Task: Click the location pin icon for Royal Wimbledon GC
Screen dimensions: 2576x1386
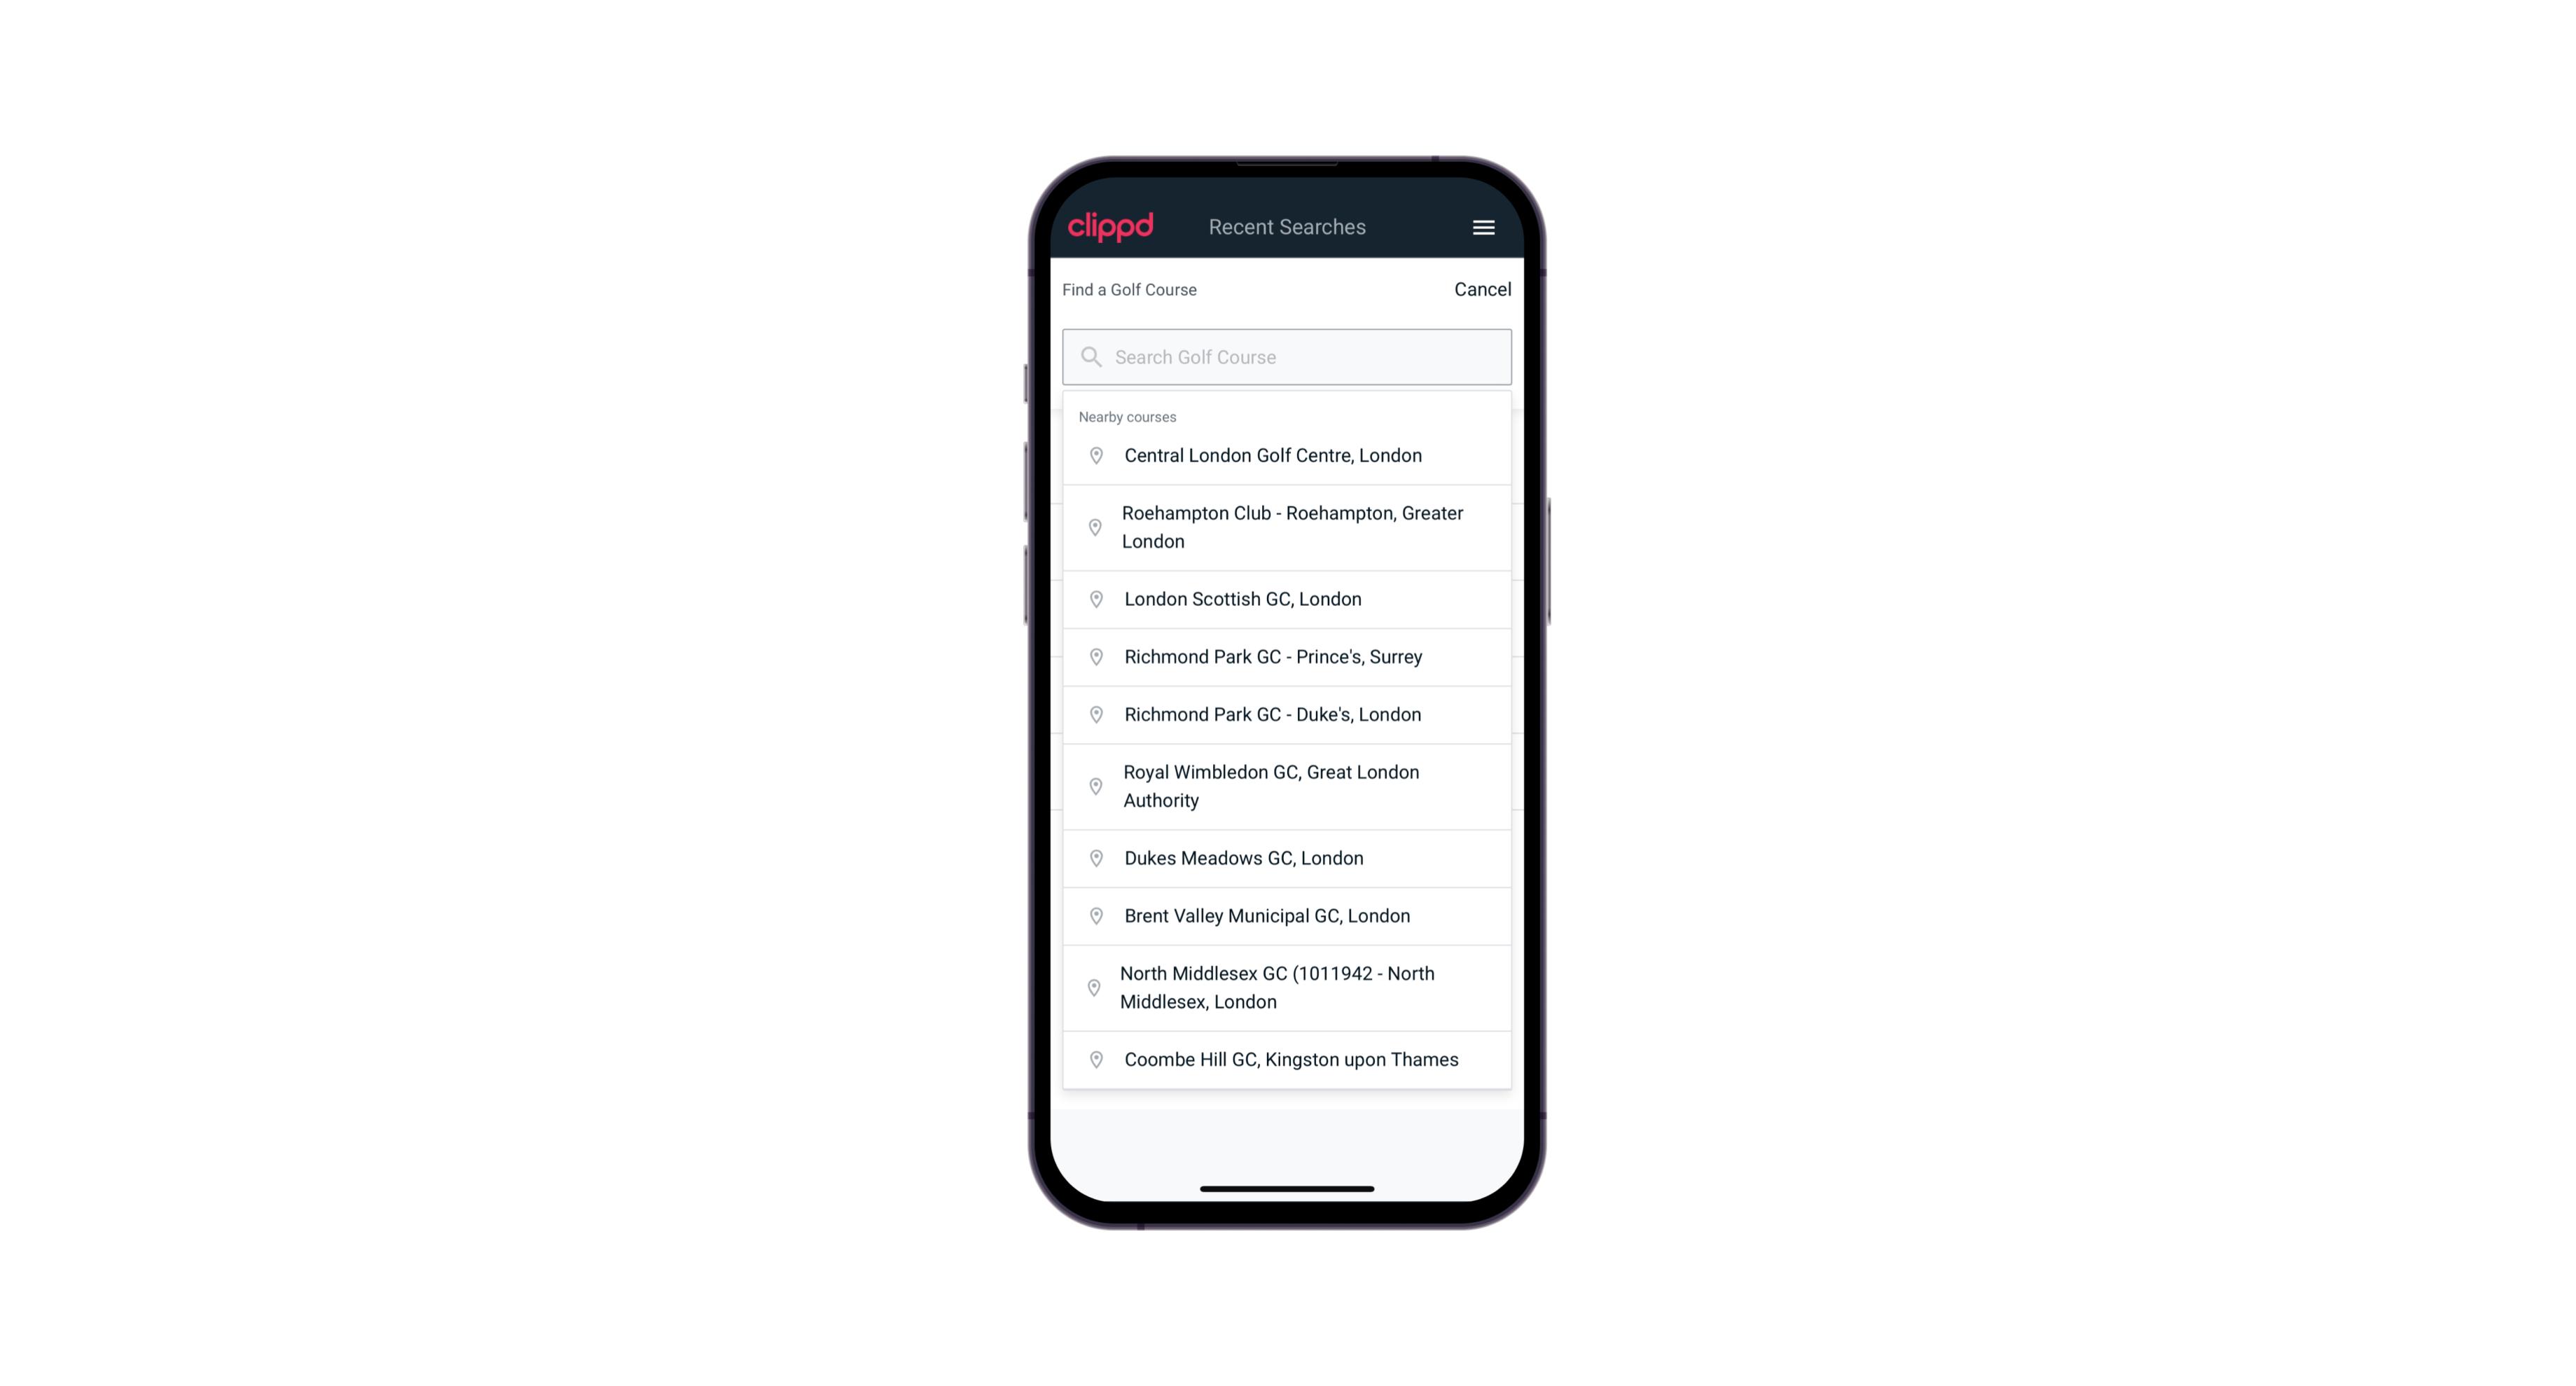Action: pos(1092,785)
